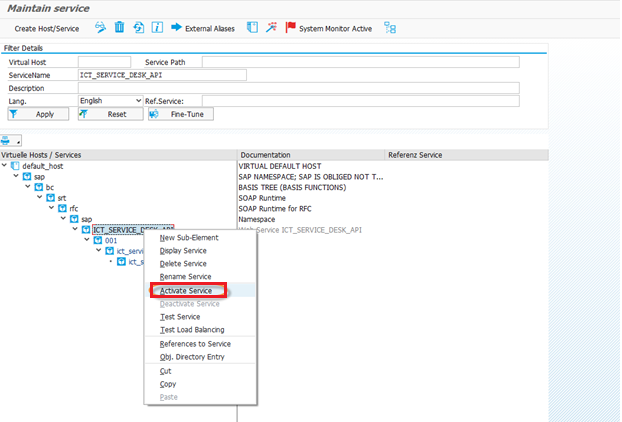Image resolution: width=622 pixels, height=422 pixels.
Task: Collapse the srt tree node
Action: 40,198
